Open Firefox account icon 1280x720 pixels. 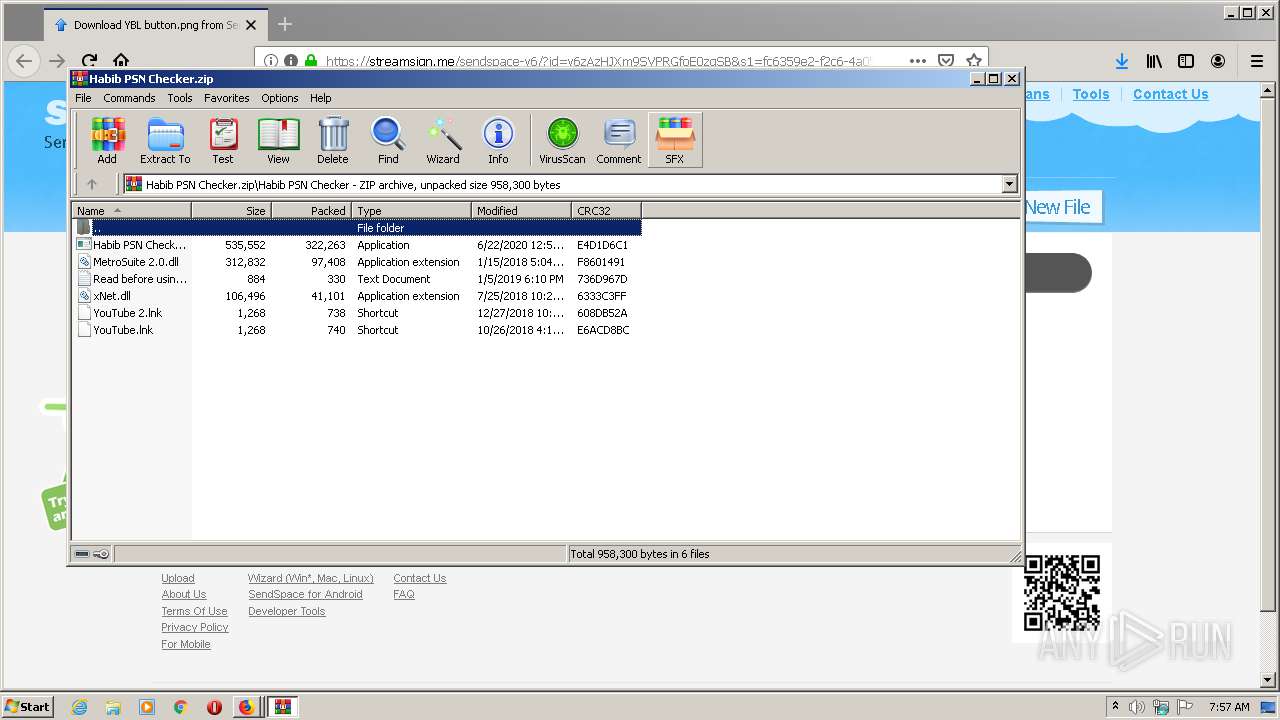coord(1218,61)
